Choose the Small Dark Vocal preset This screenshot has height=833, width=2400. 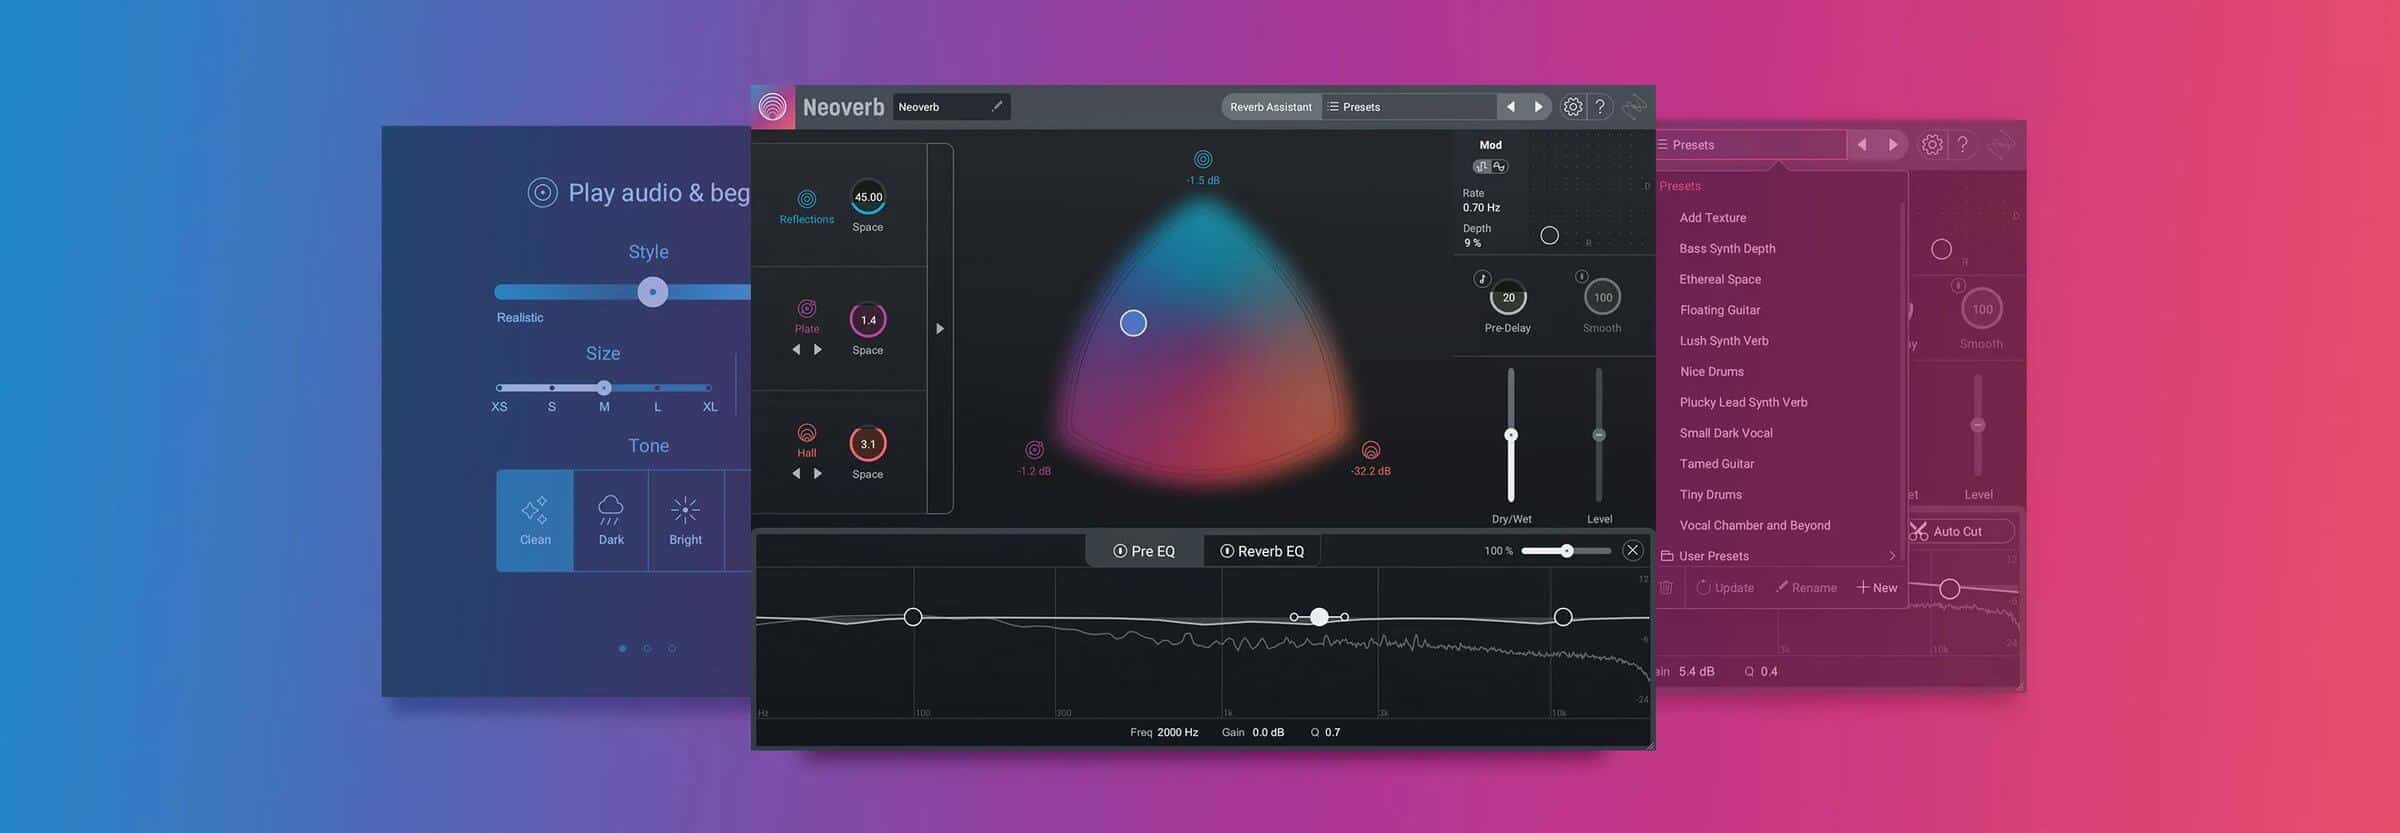pyautogui.click(x=1726, y=433)
